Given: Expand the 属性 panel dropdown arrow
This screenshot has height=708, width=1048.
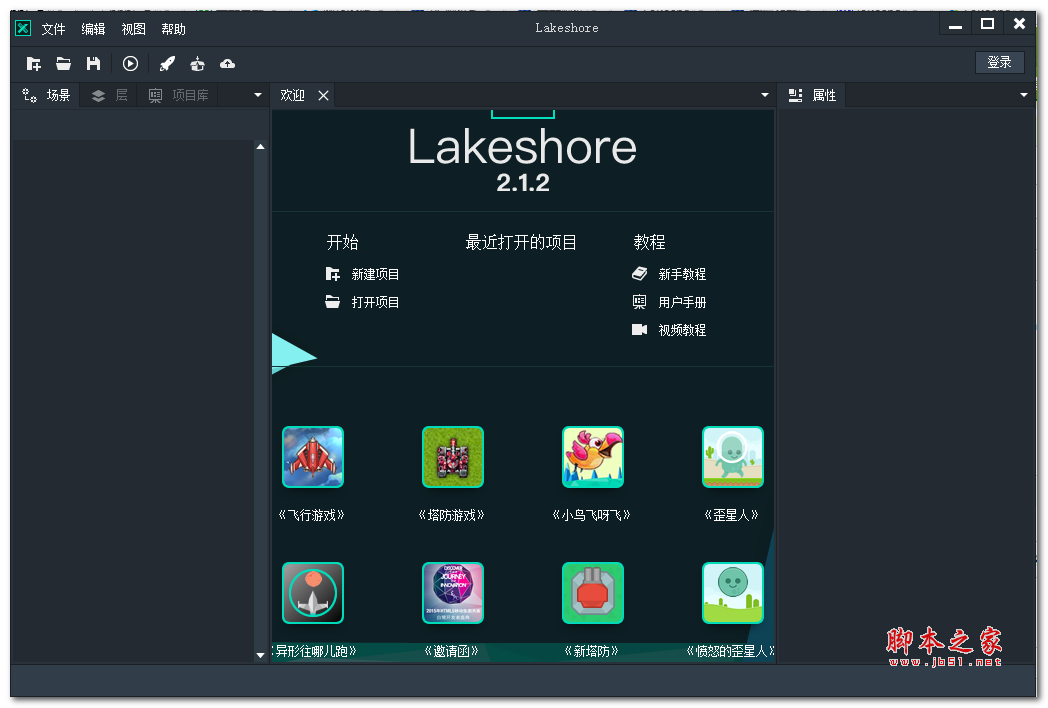Looking at the screenshot, I should (1023, 95).
